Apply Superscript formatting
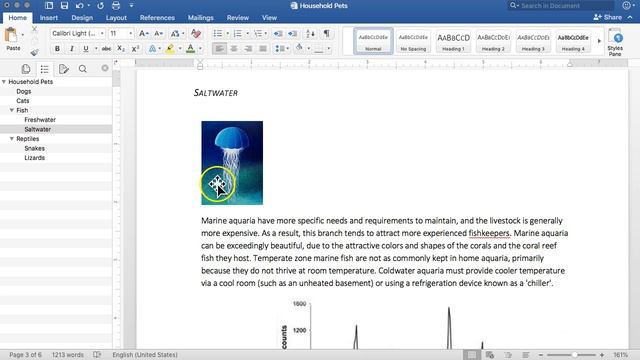 tap(136, 49)
